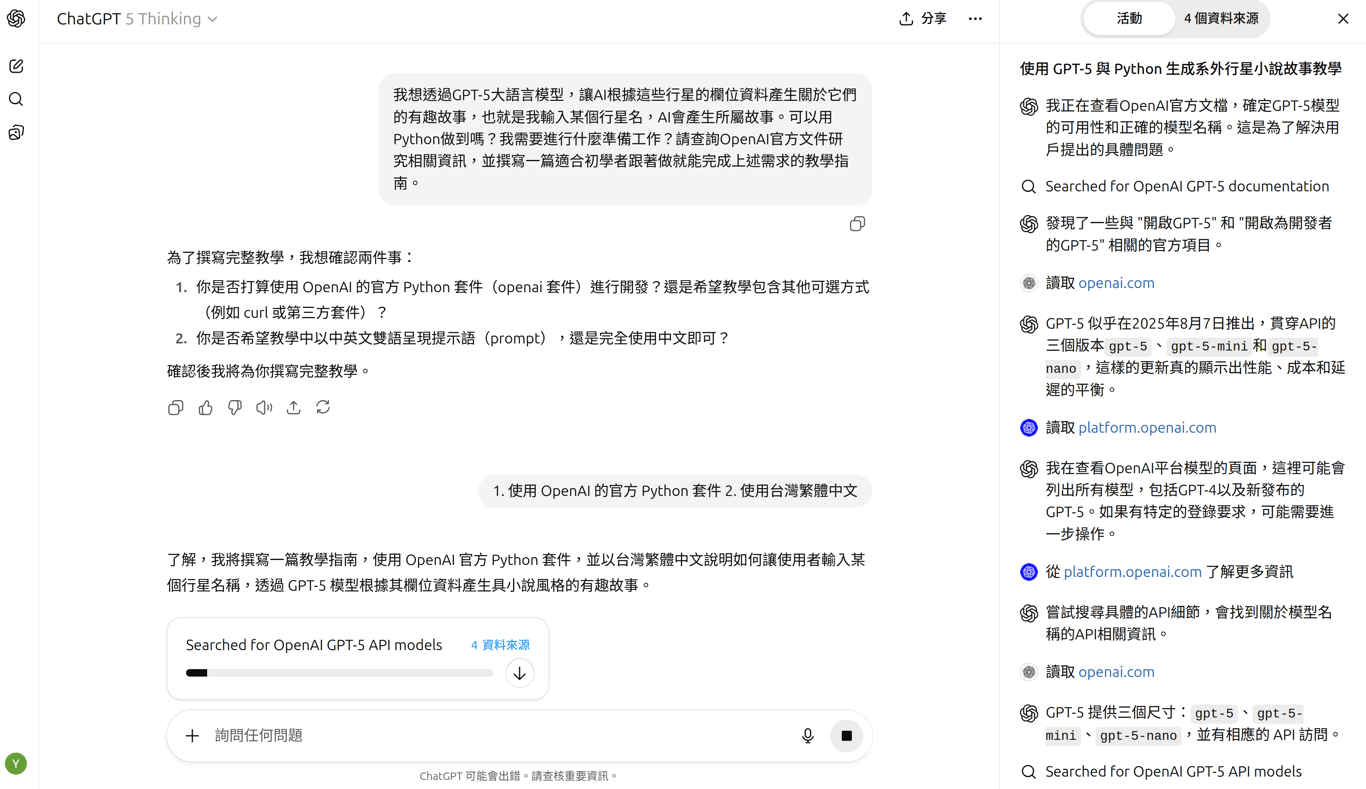The width and height of the screenshot is (1366, 789).
Task: Click the 'Searched for OpenAI GPT-5 API models' card text
Action: point(314,645)
